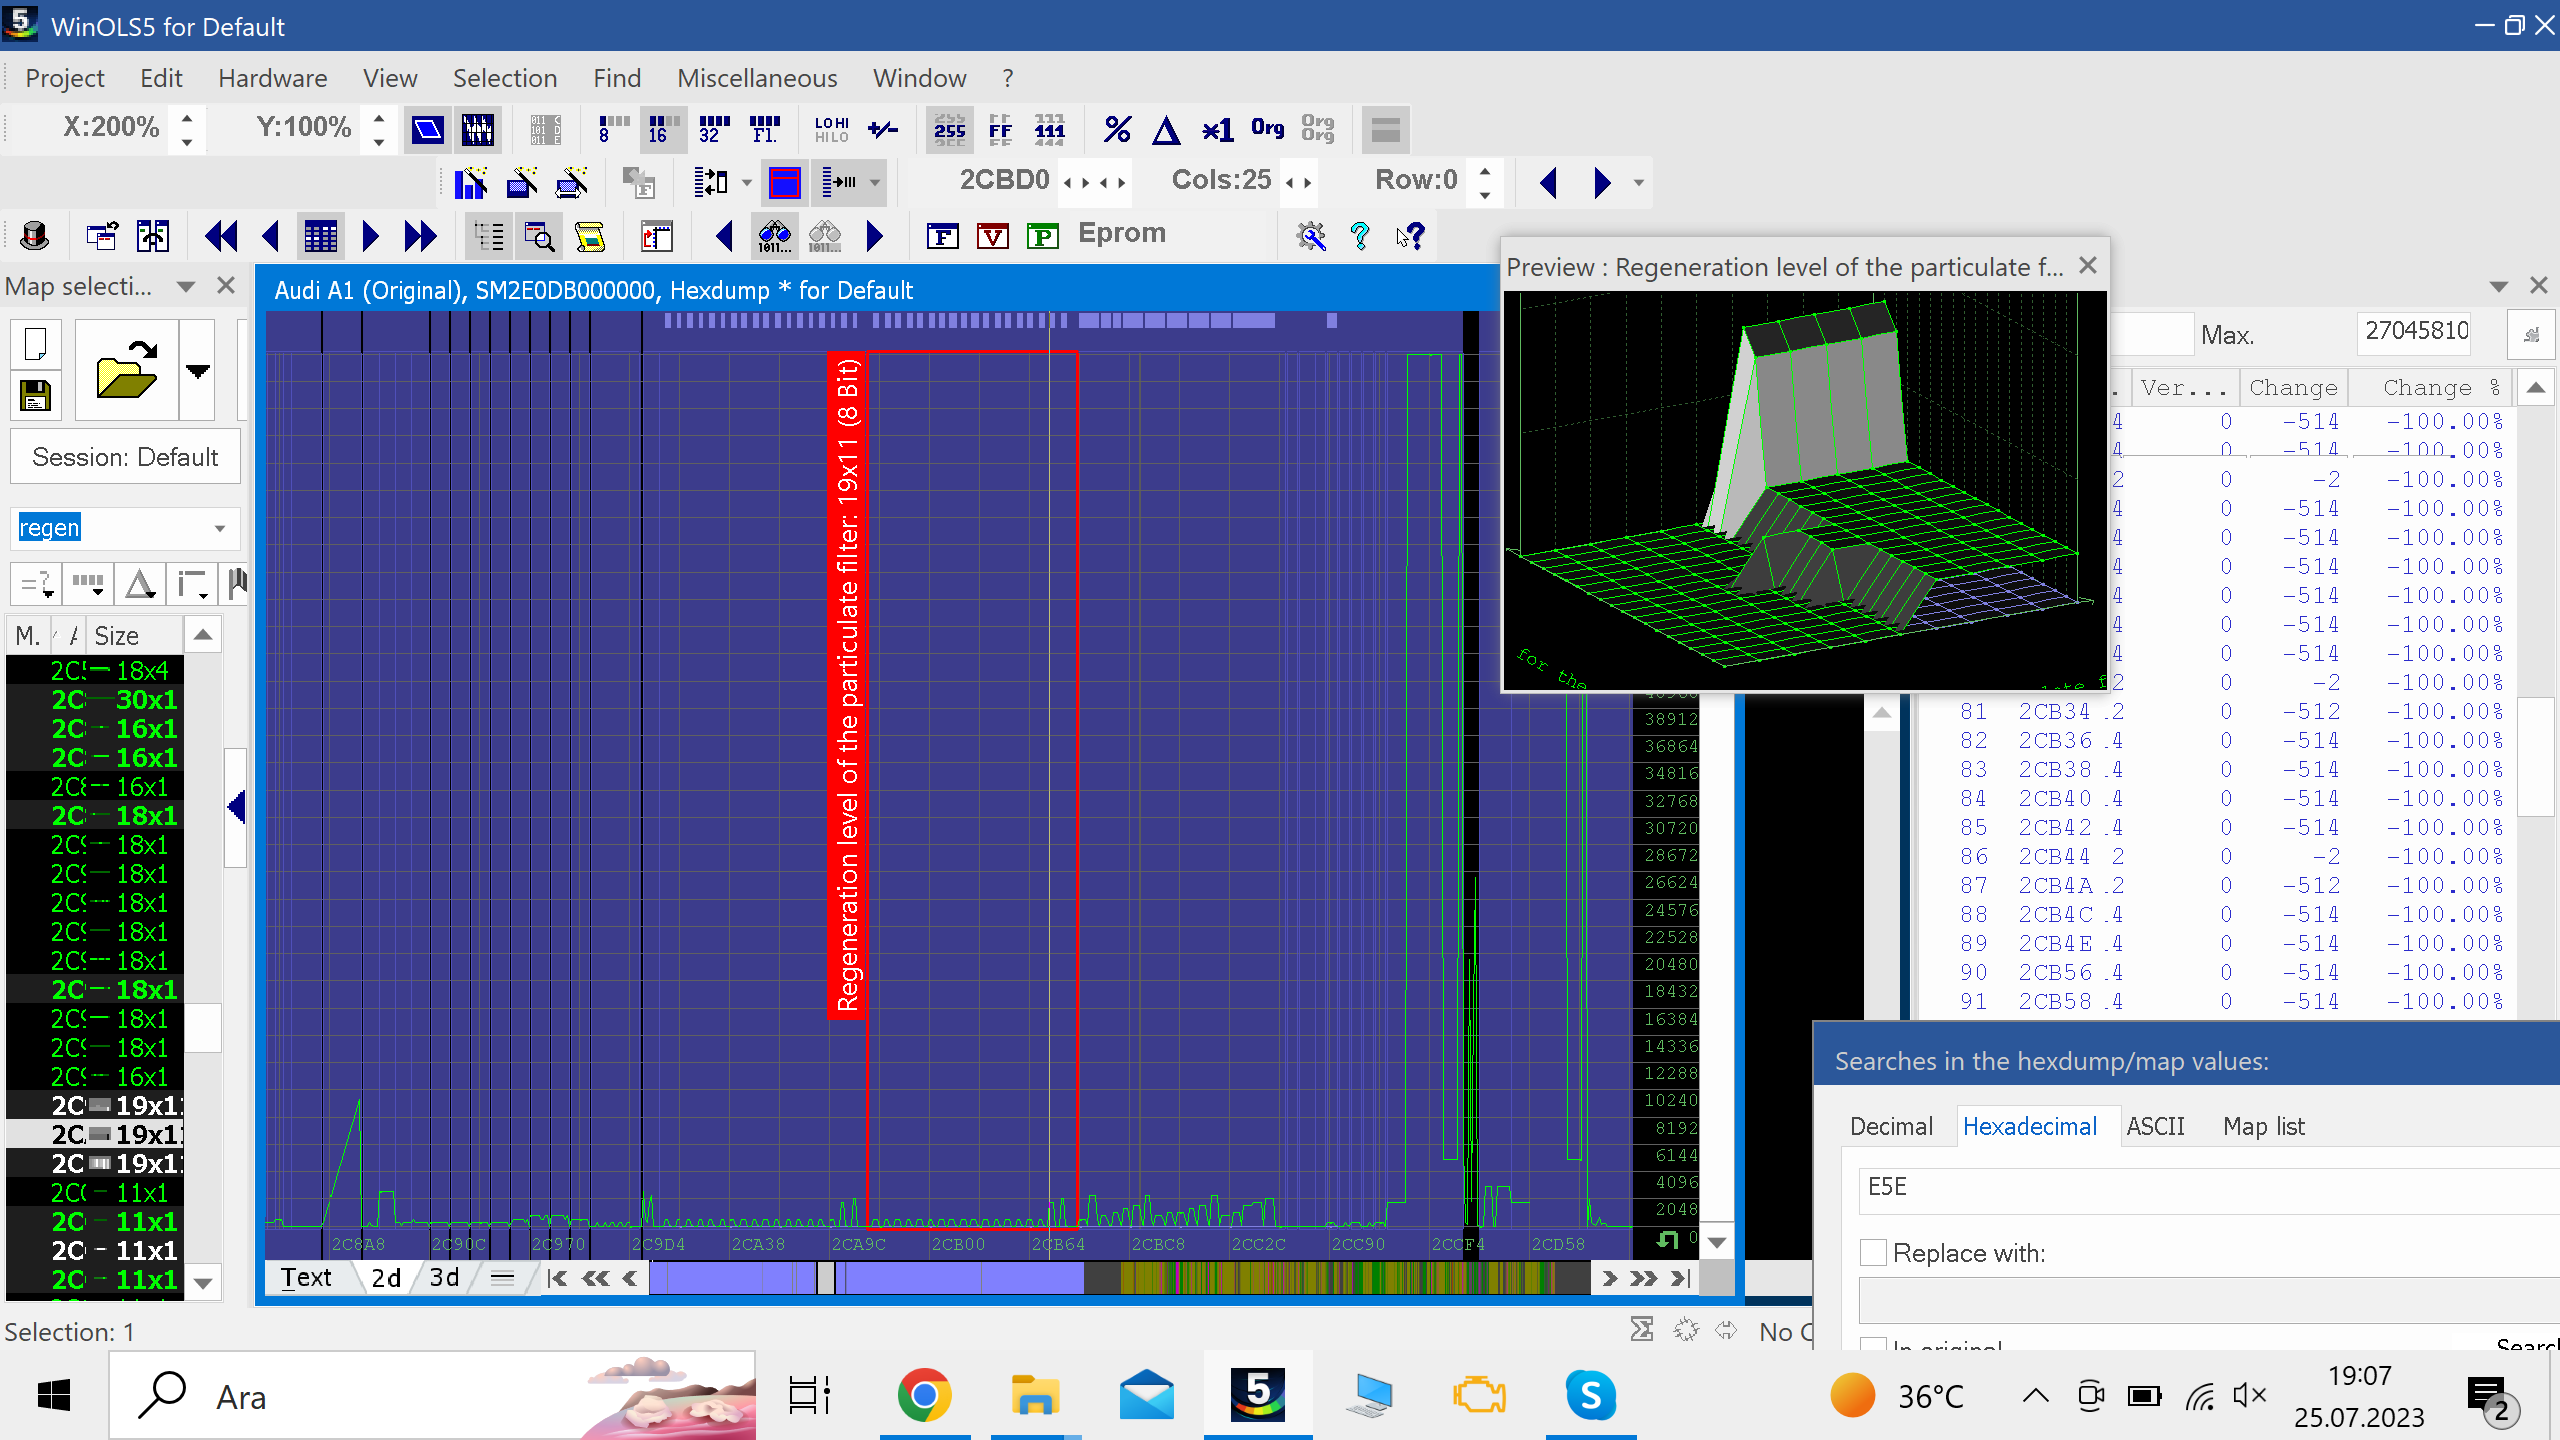Select the Map list search tab

[2265, 1125]
